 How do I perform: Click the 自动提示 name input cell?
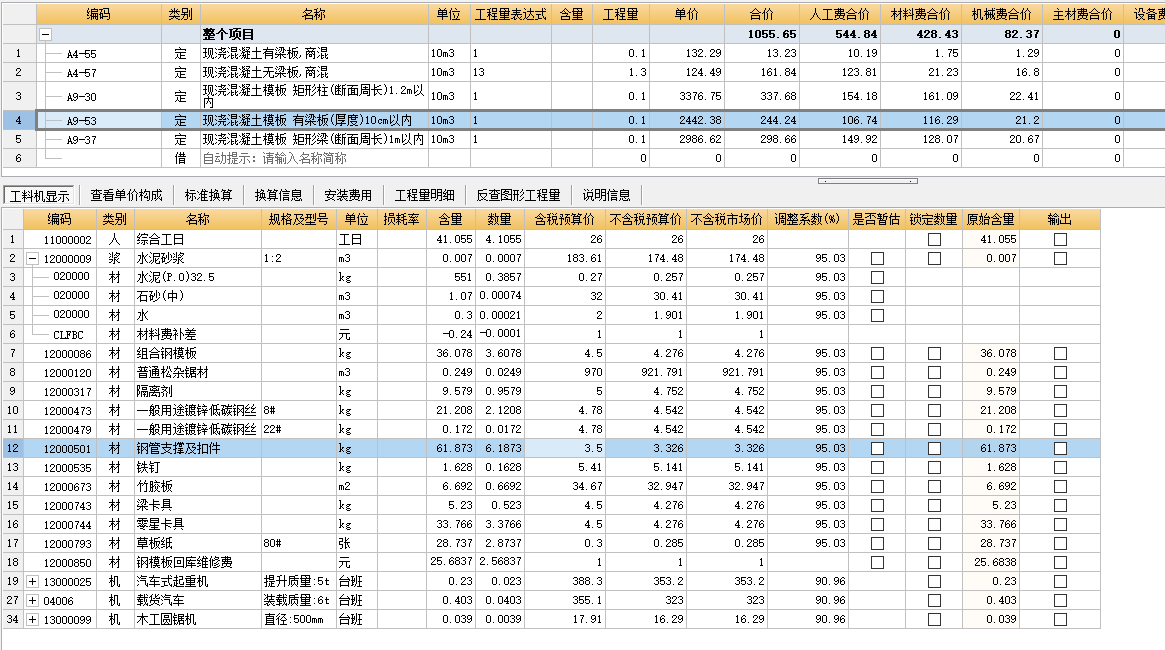314,158
